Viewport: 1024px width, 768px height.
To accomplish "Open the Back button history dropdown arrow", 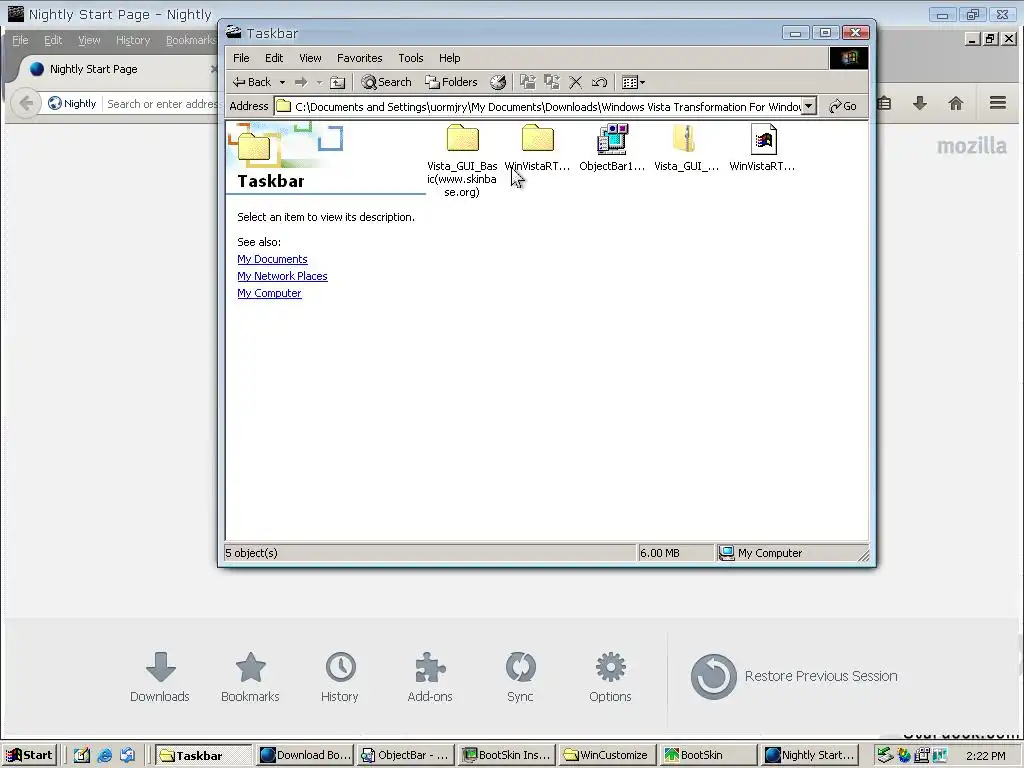I will tap(282, 82).
